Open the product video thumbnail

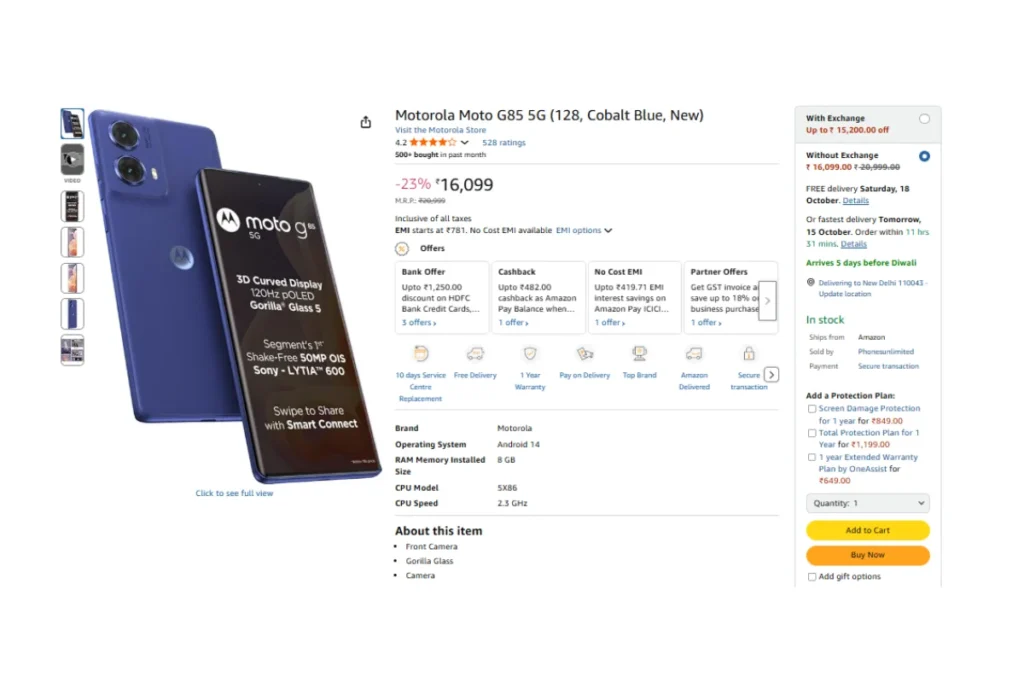click(x=72, y=160)
